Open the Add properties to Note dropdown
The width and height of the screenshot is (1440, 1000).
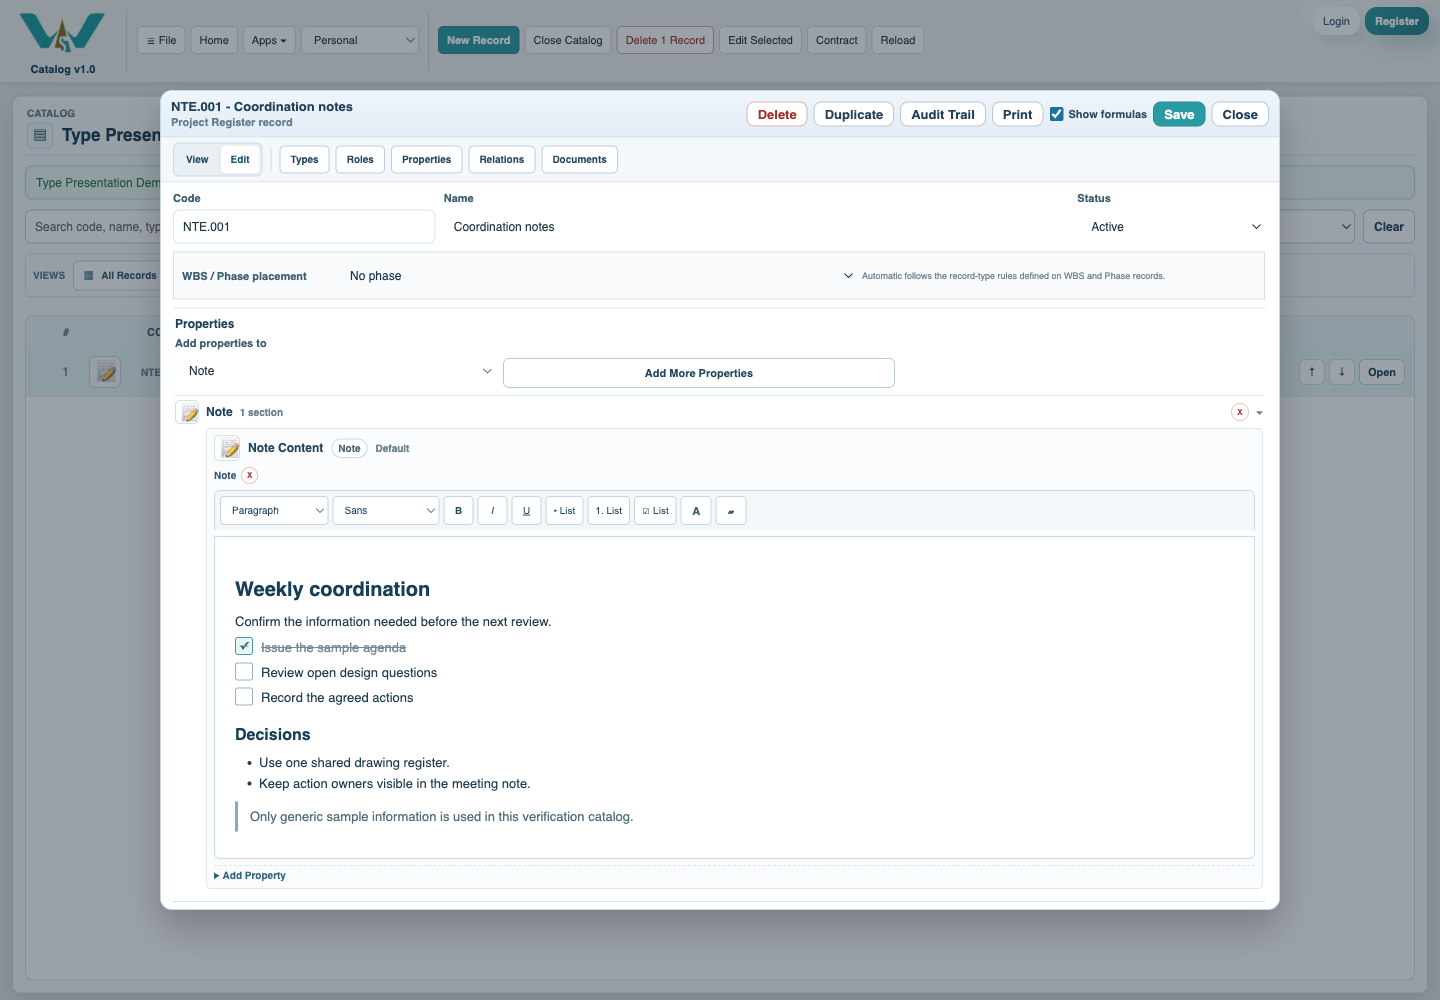click(336, 371)
